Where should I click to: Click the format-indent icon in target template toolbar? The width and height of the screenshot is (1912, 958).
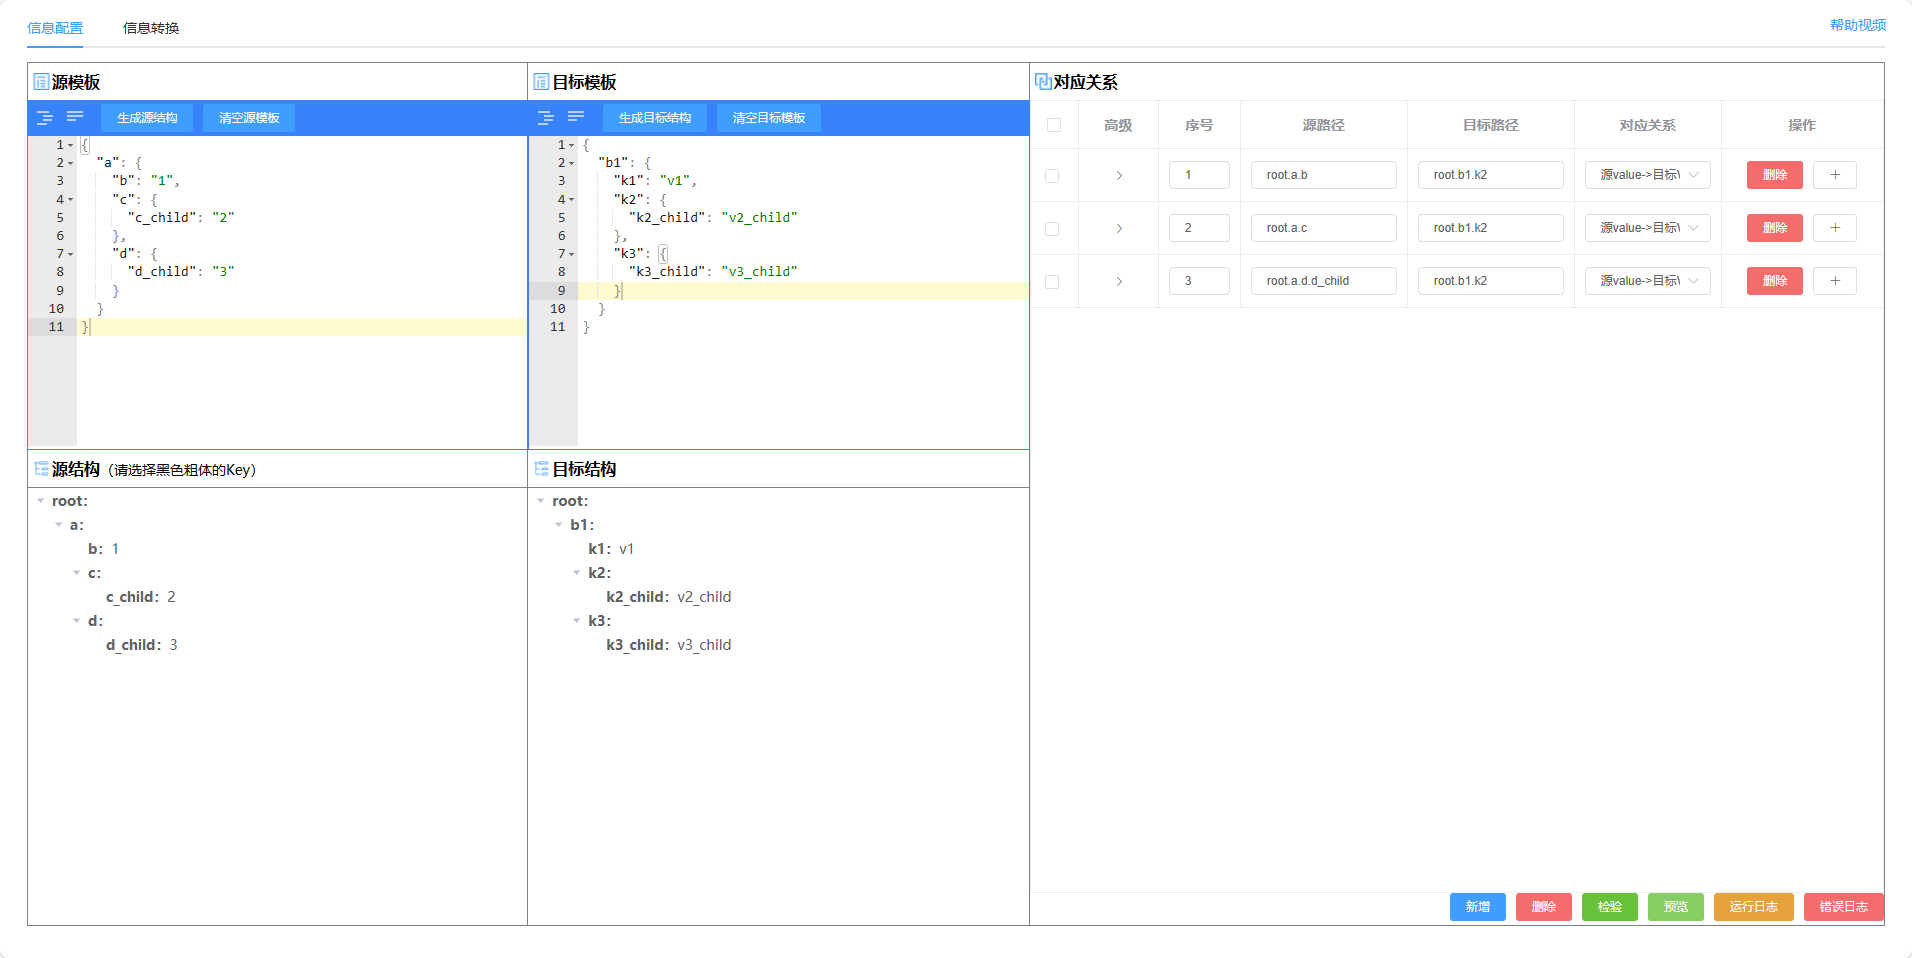(x=546, y=118)
